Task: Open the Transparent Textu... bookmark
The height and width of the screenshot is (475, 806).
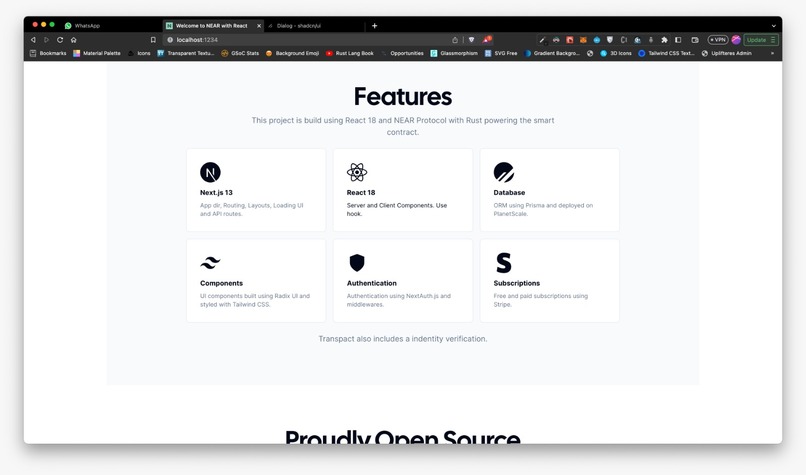Action: [x=186, y=53]
